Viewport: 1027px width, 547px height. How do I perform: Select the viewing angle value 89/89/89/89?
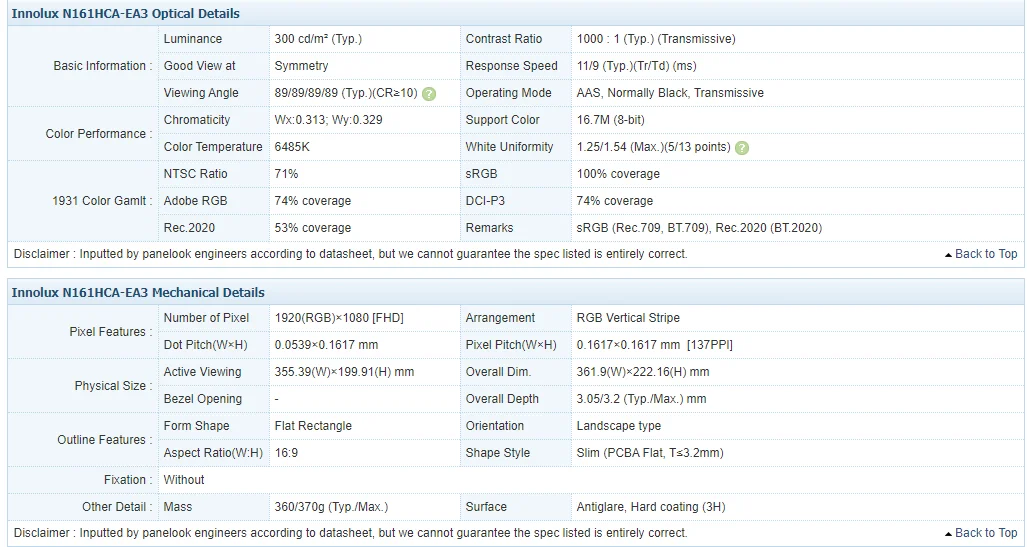[x=346, y=93]
